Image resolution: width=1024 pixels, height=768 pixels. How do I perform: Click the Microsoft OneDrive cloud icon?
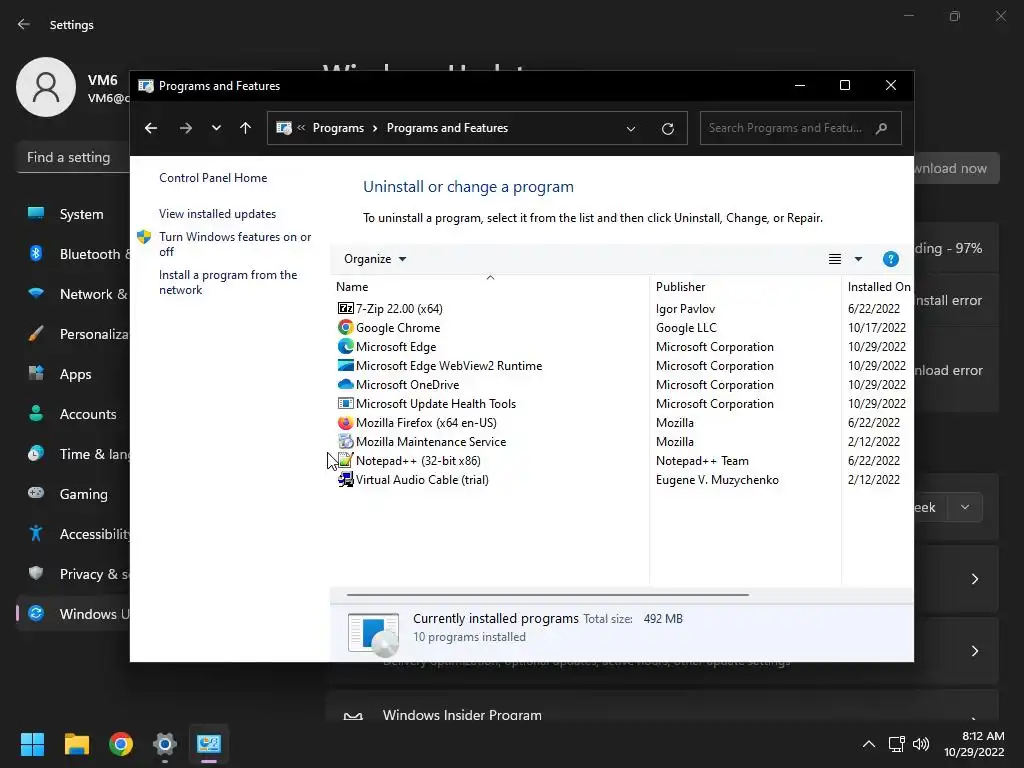click(345, 384)
